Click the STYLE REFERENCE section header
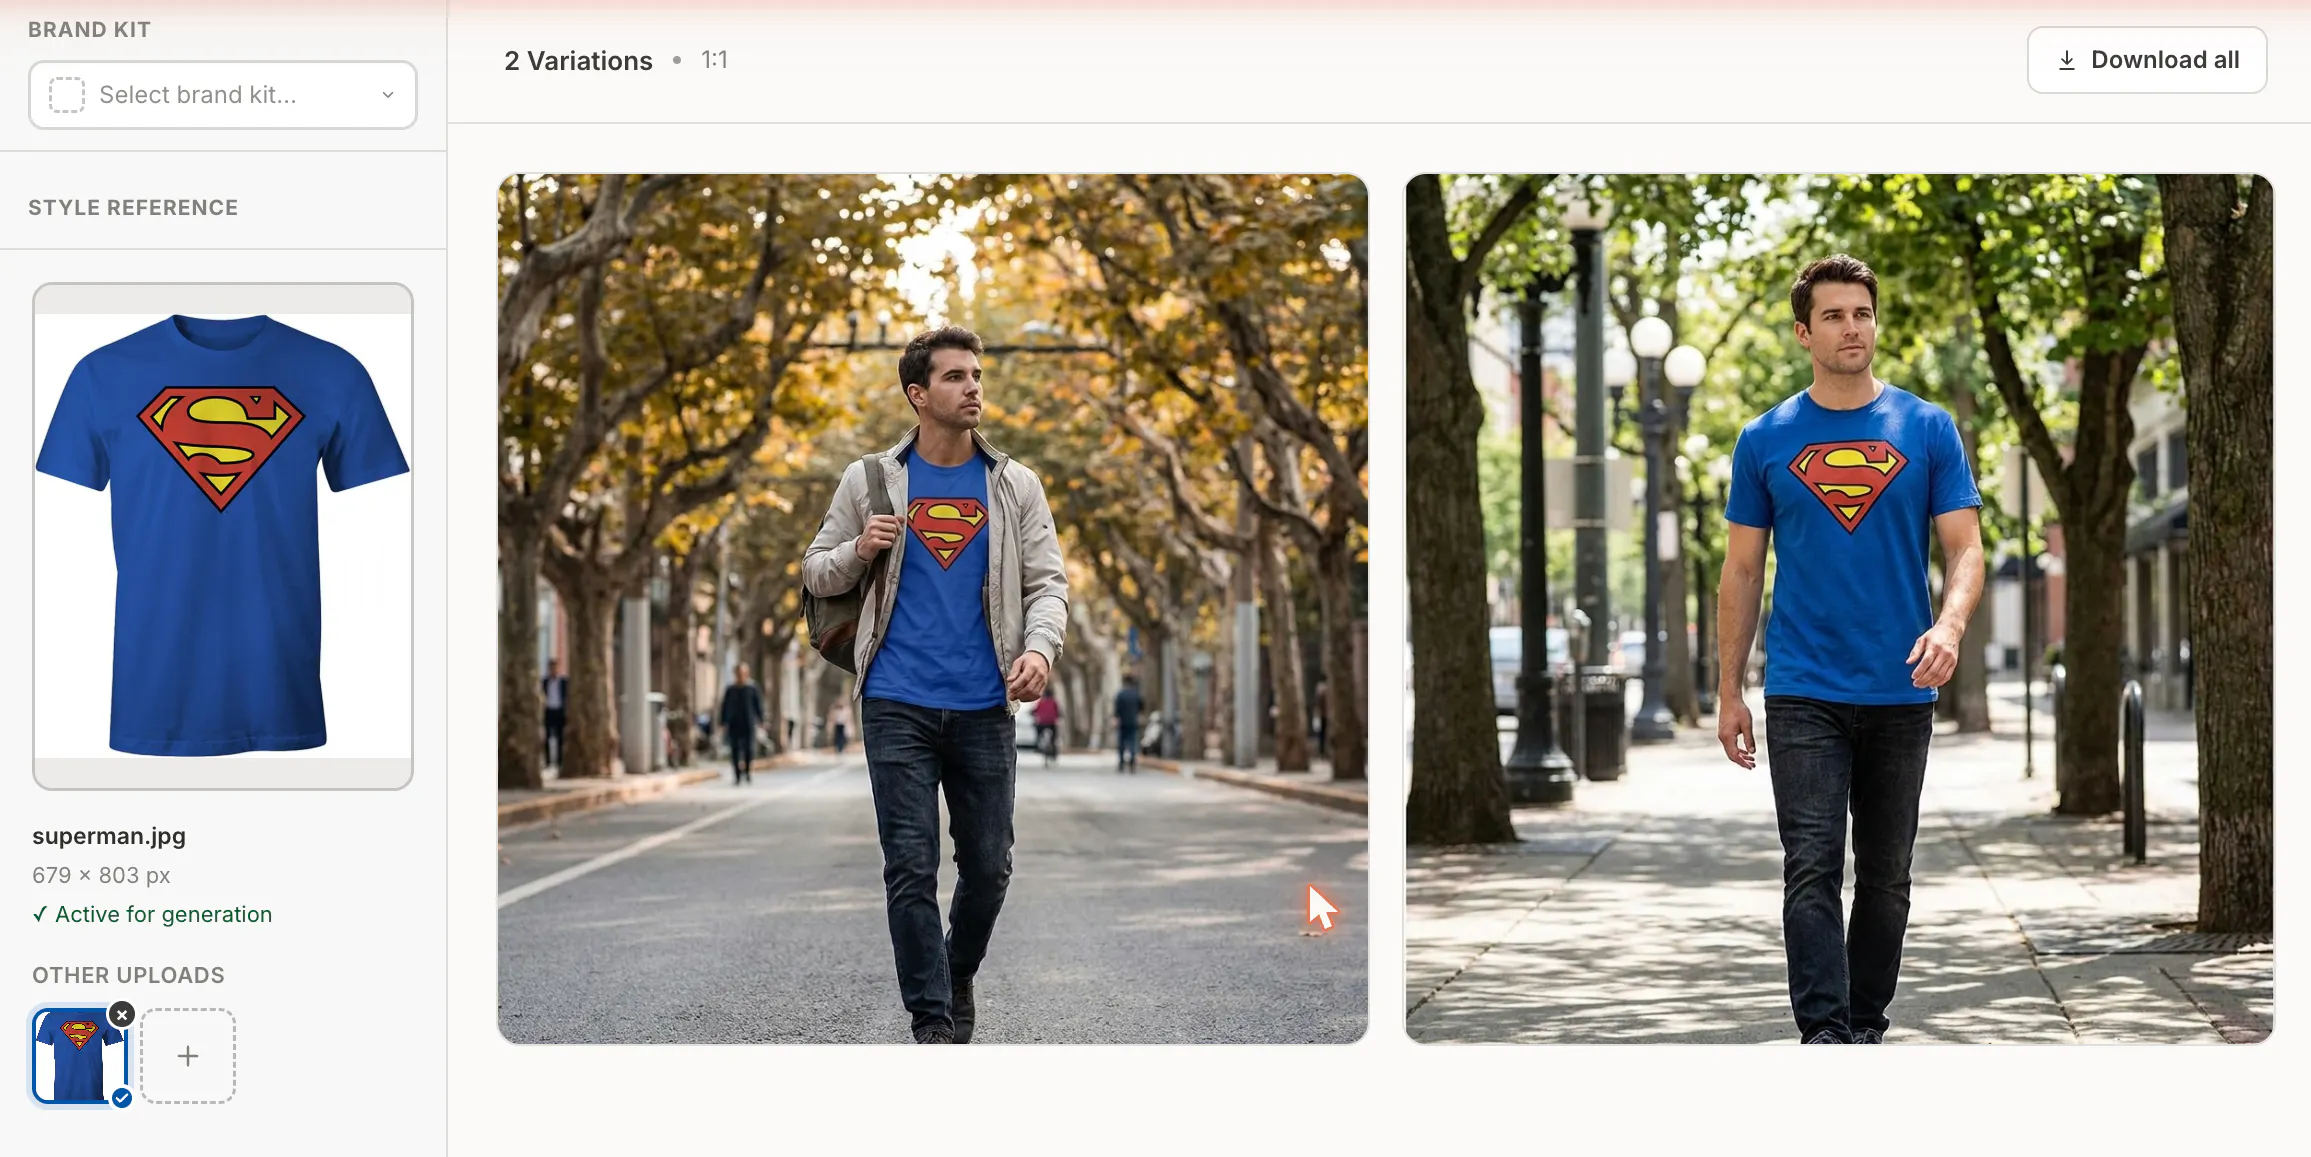 pyautogui.click(x=133, y=208)
